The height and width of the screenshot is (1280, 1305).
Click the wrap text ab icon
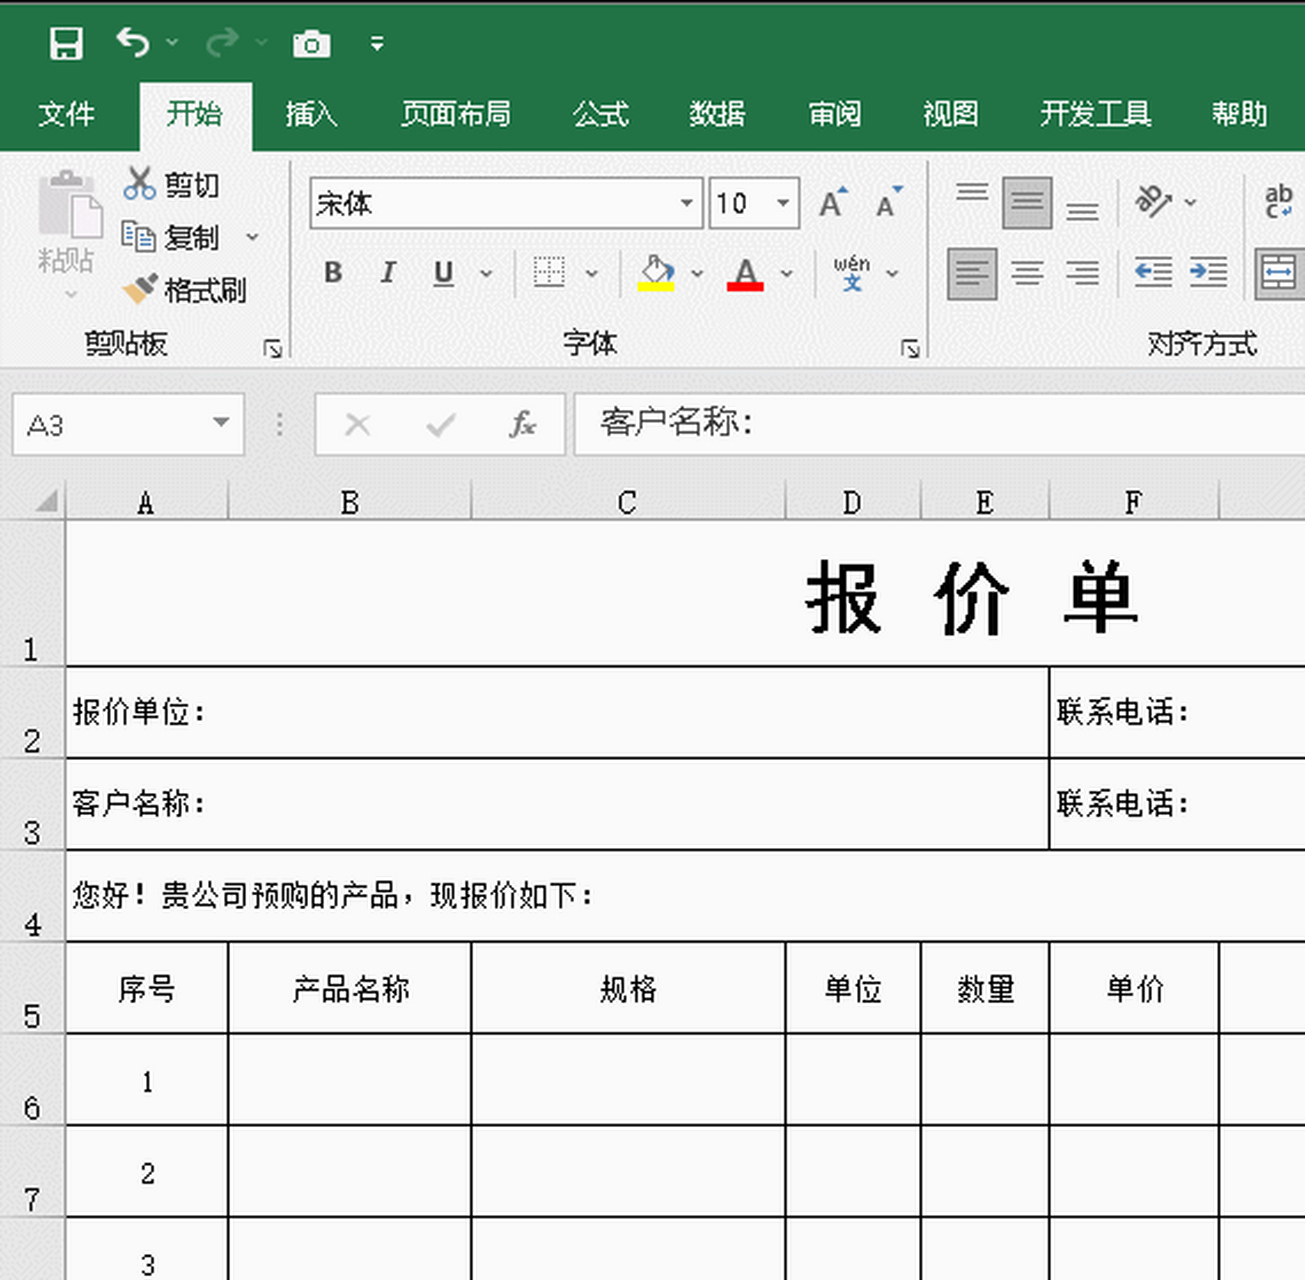click(x=1278, y=201)
